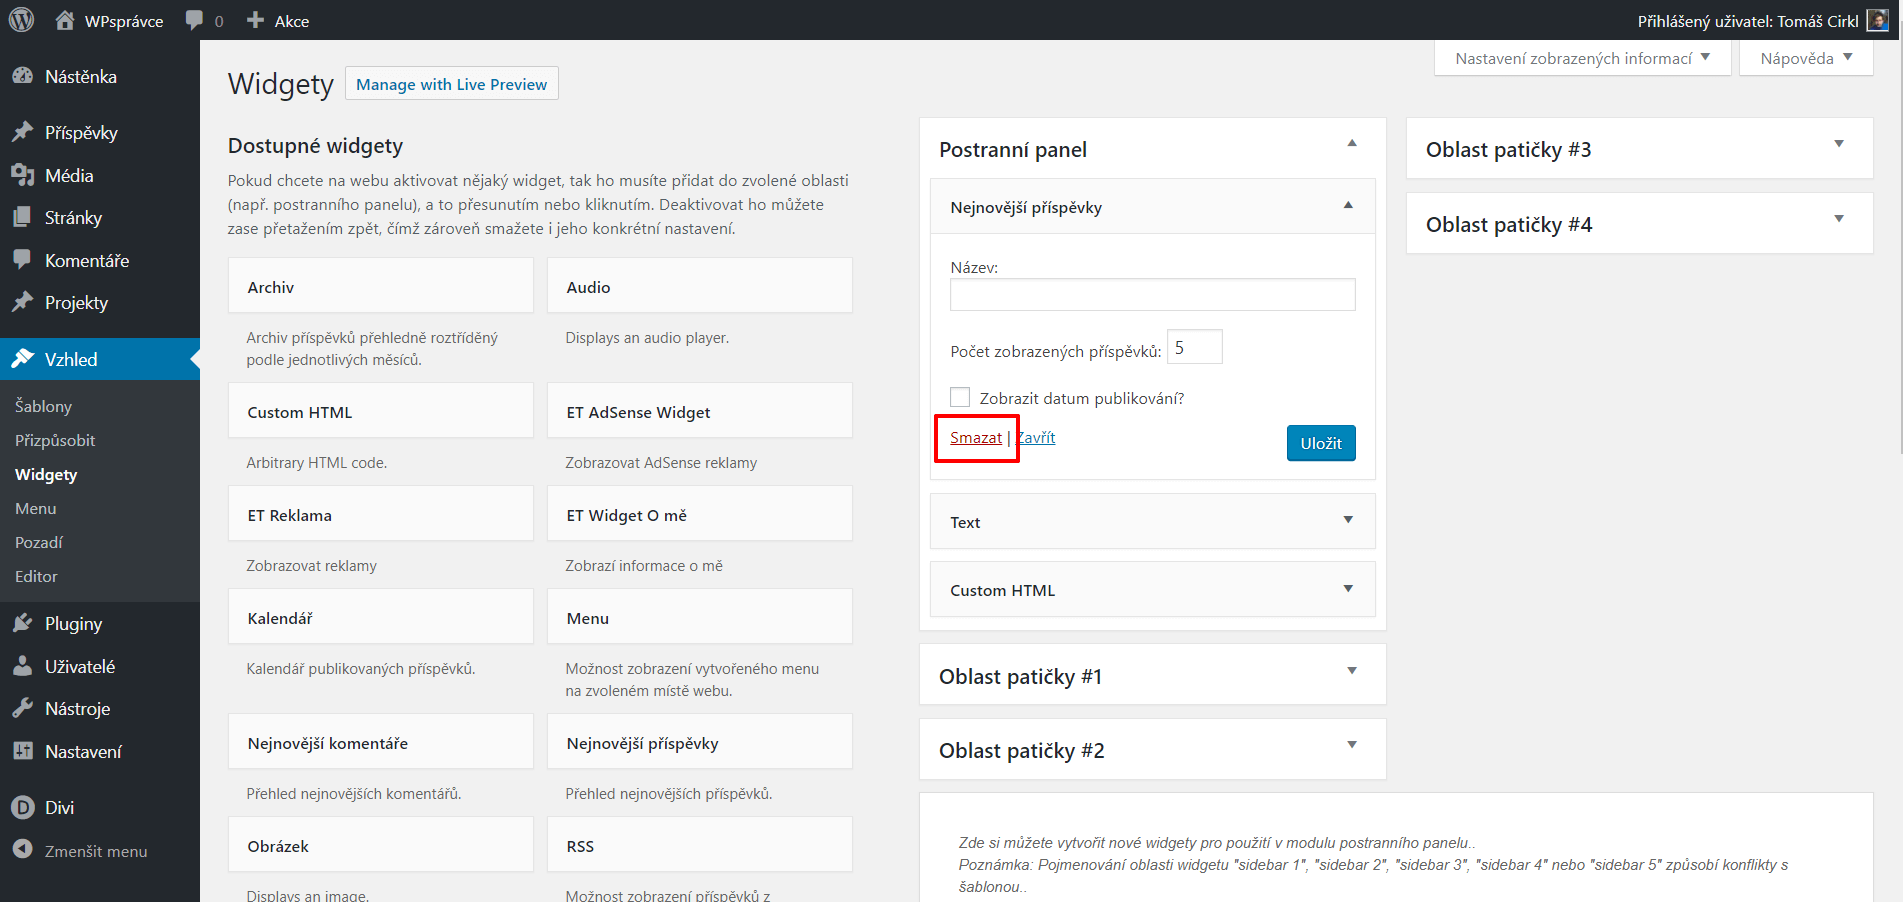Click the Manage with Live Preview button
This screenshot has height=902, width=1903.
click(451, 84)
